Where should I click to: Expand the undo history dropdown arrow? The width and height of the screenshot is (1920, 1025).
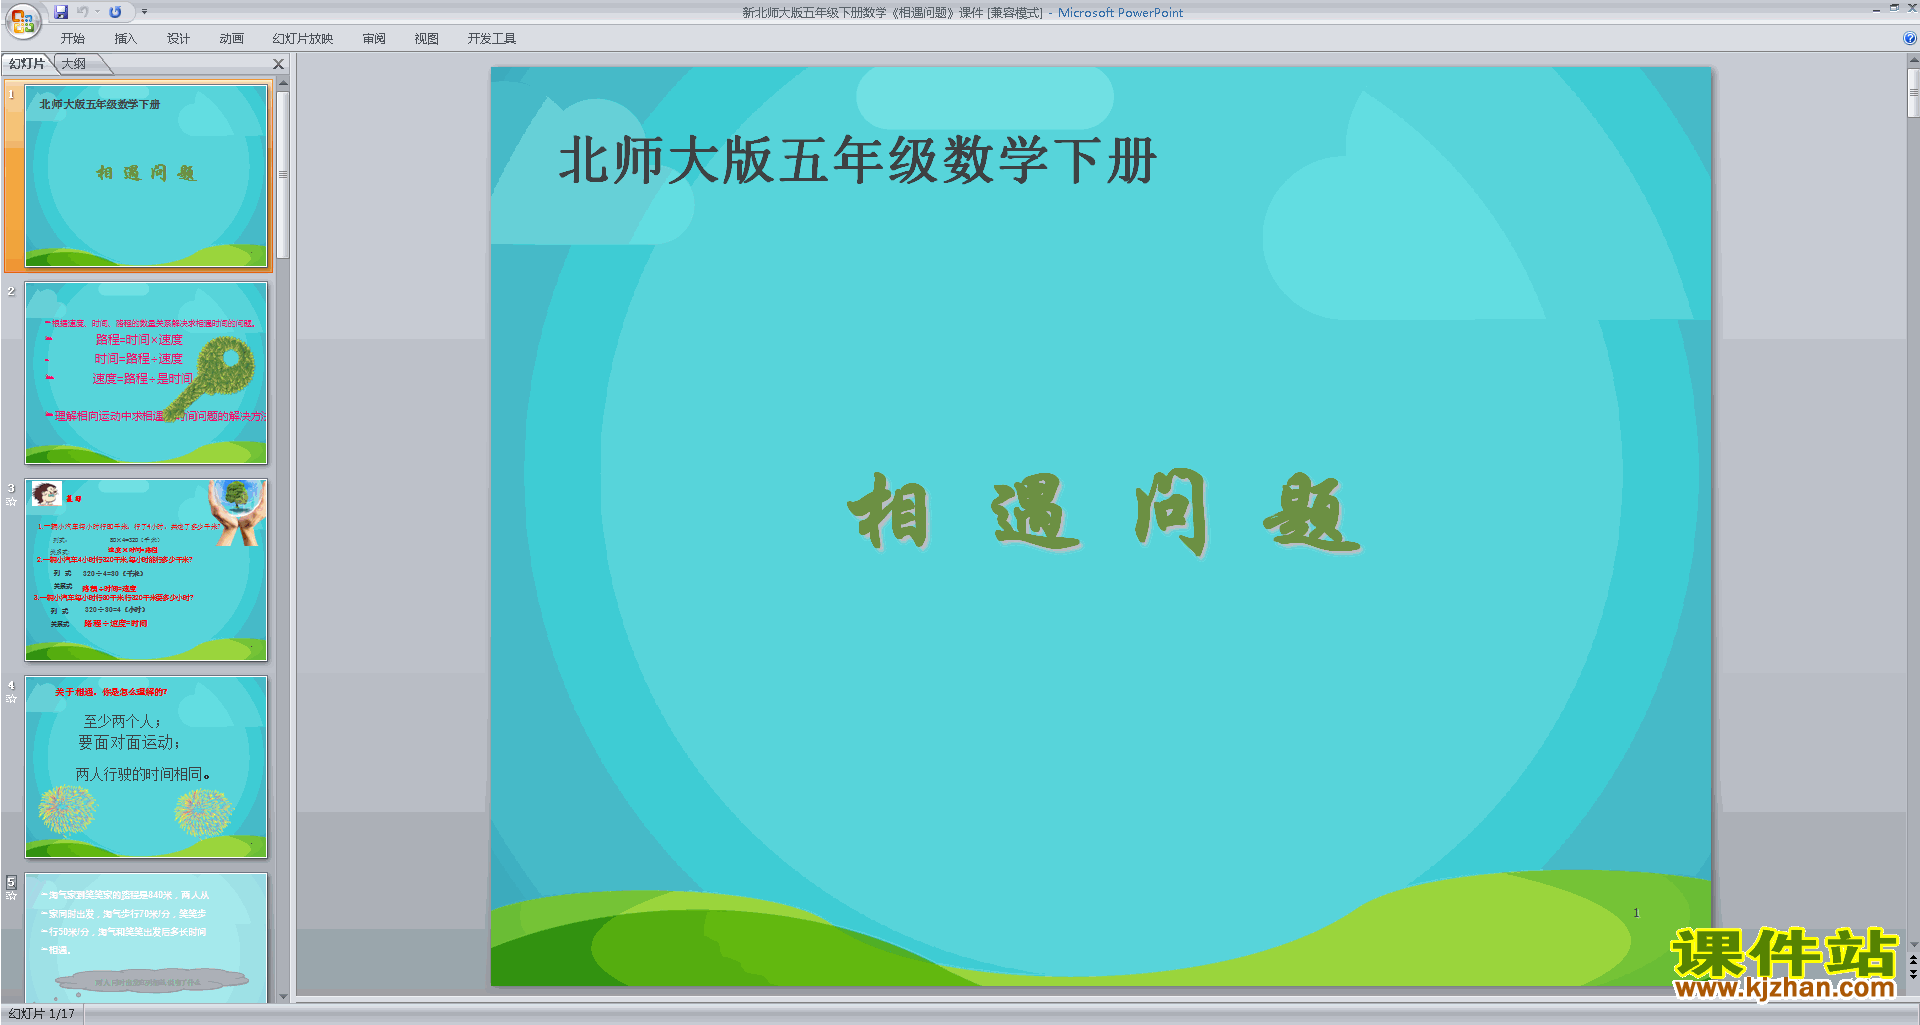tap(97, 12)
